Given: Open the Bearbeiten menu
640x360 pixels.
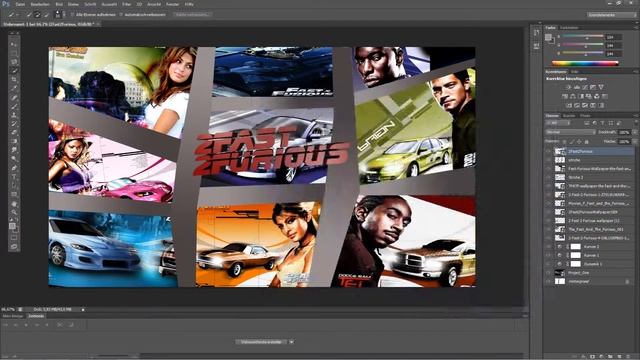Looking at the screenshot, I should (40, 4).
